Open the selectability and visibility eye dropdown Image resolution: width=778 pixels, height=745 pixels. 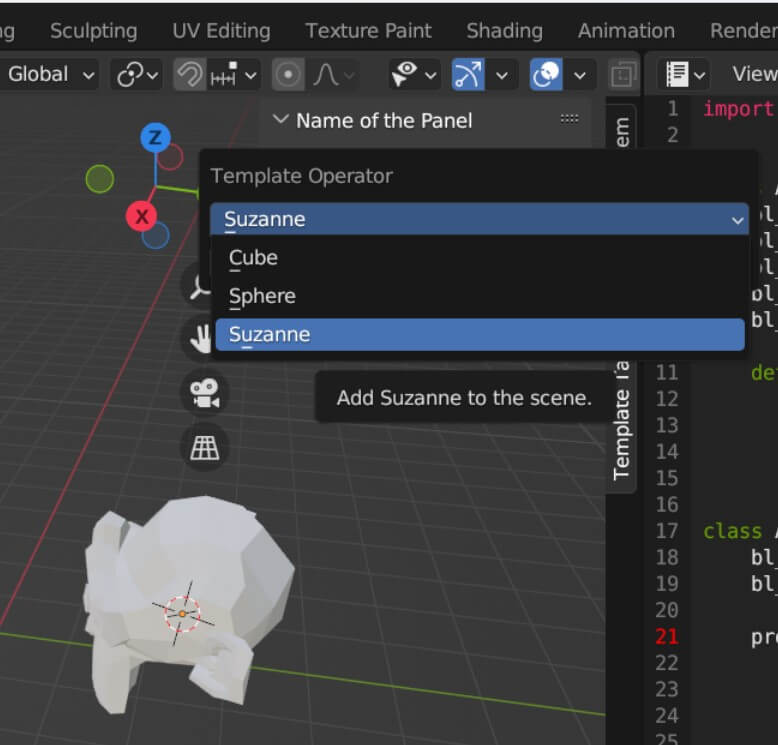[x=414, y=75]
